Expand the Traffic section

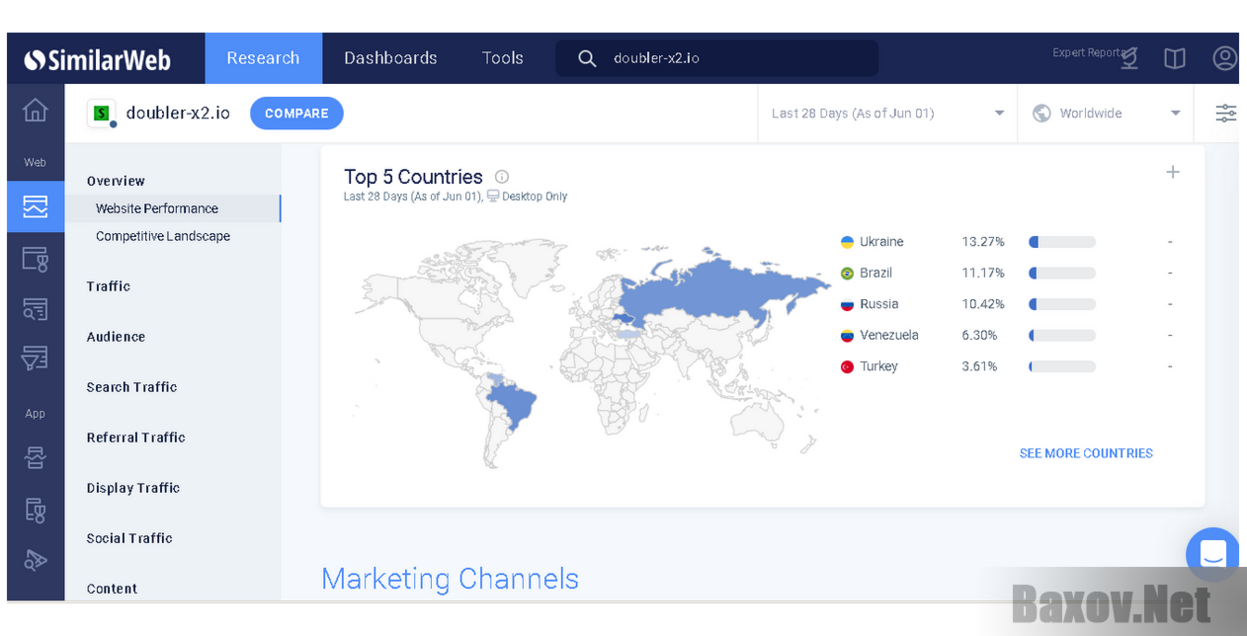[108, 286]
